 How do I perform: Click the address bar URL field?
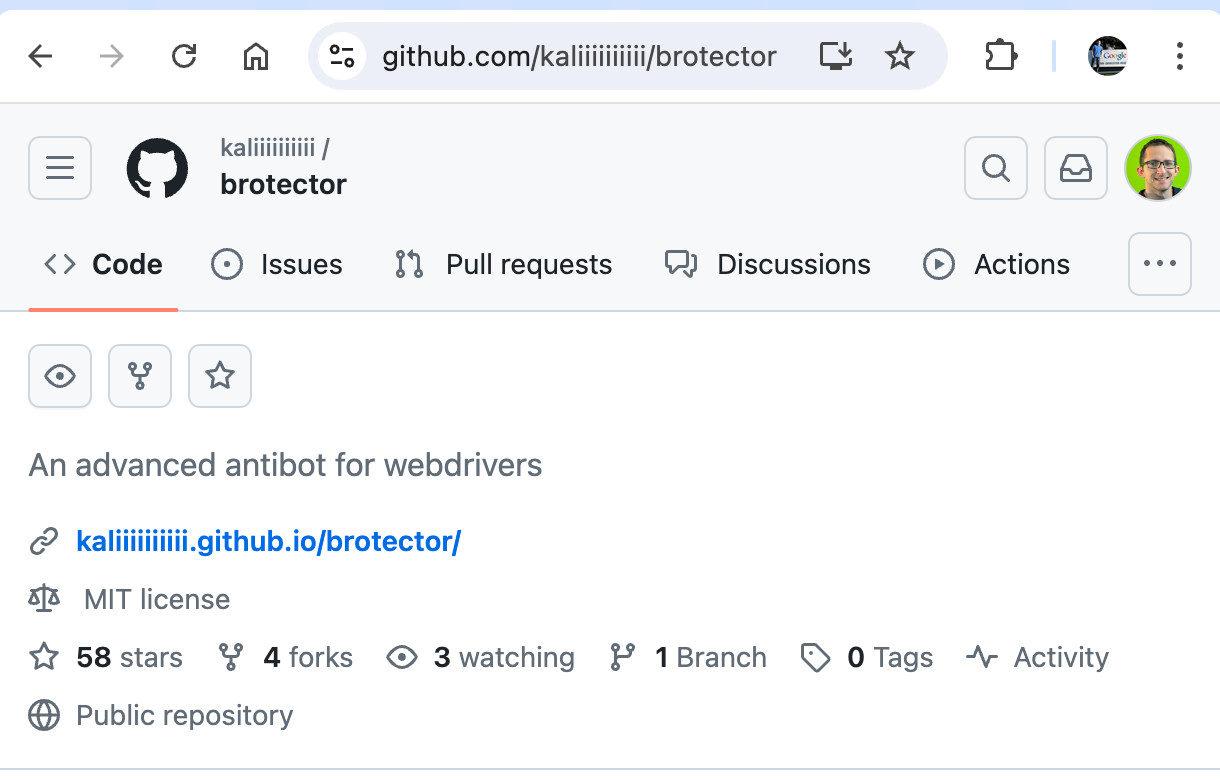tap(579, 56)
